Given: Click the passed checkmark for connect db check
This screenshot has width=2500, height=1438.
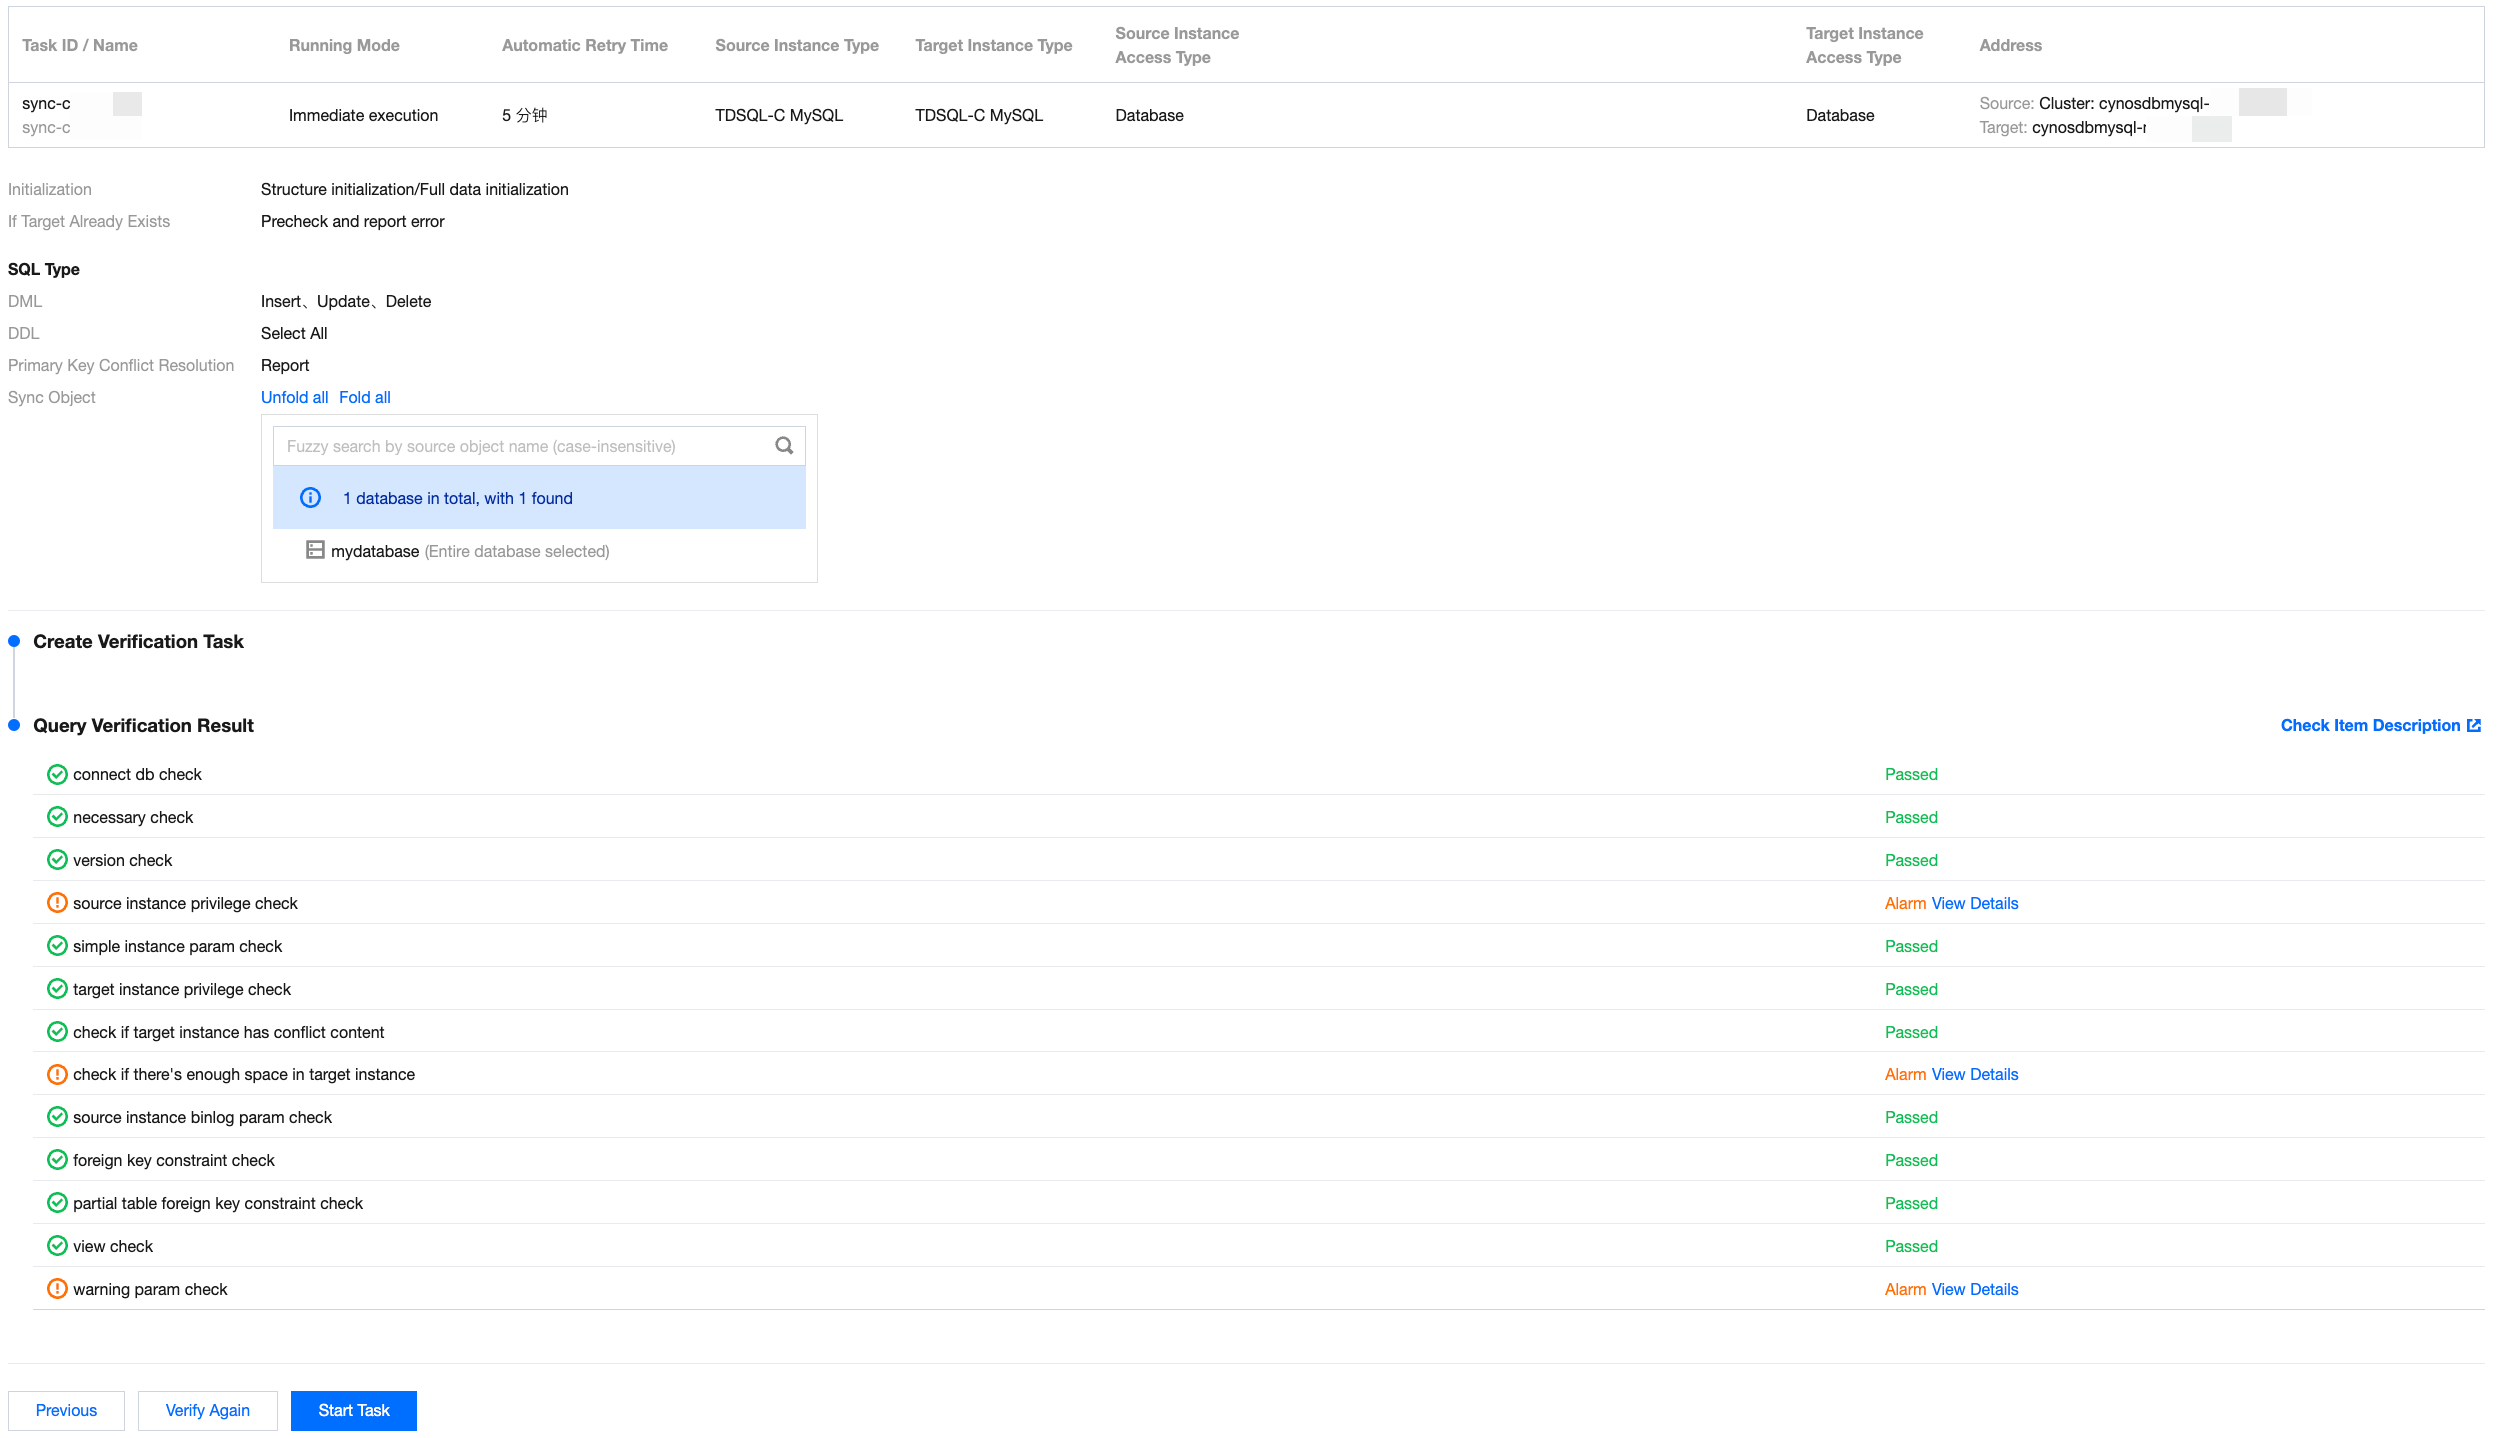Looking at the screenshot, I should click(x=57, y=775).
